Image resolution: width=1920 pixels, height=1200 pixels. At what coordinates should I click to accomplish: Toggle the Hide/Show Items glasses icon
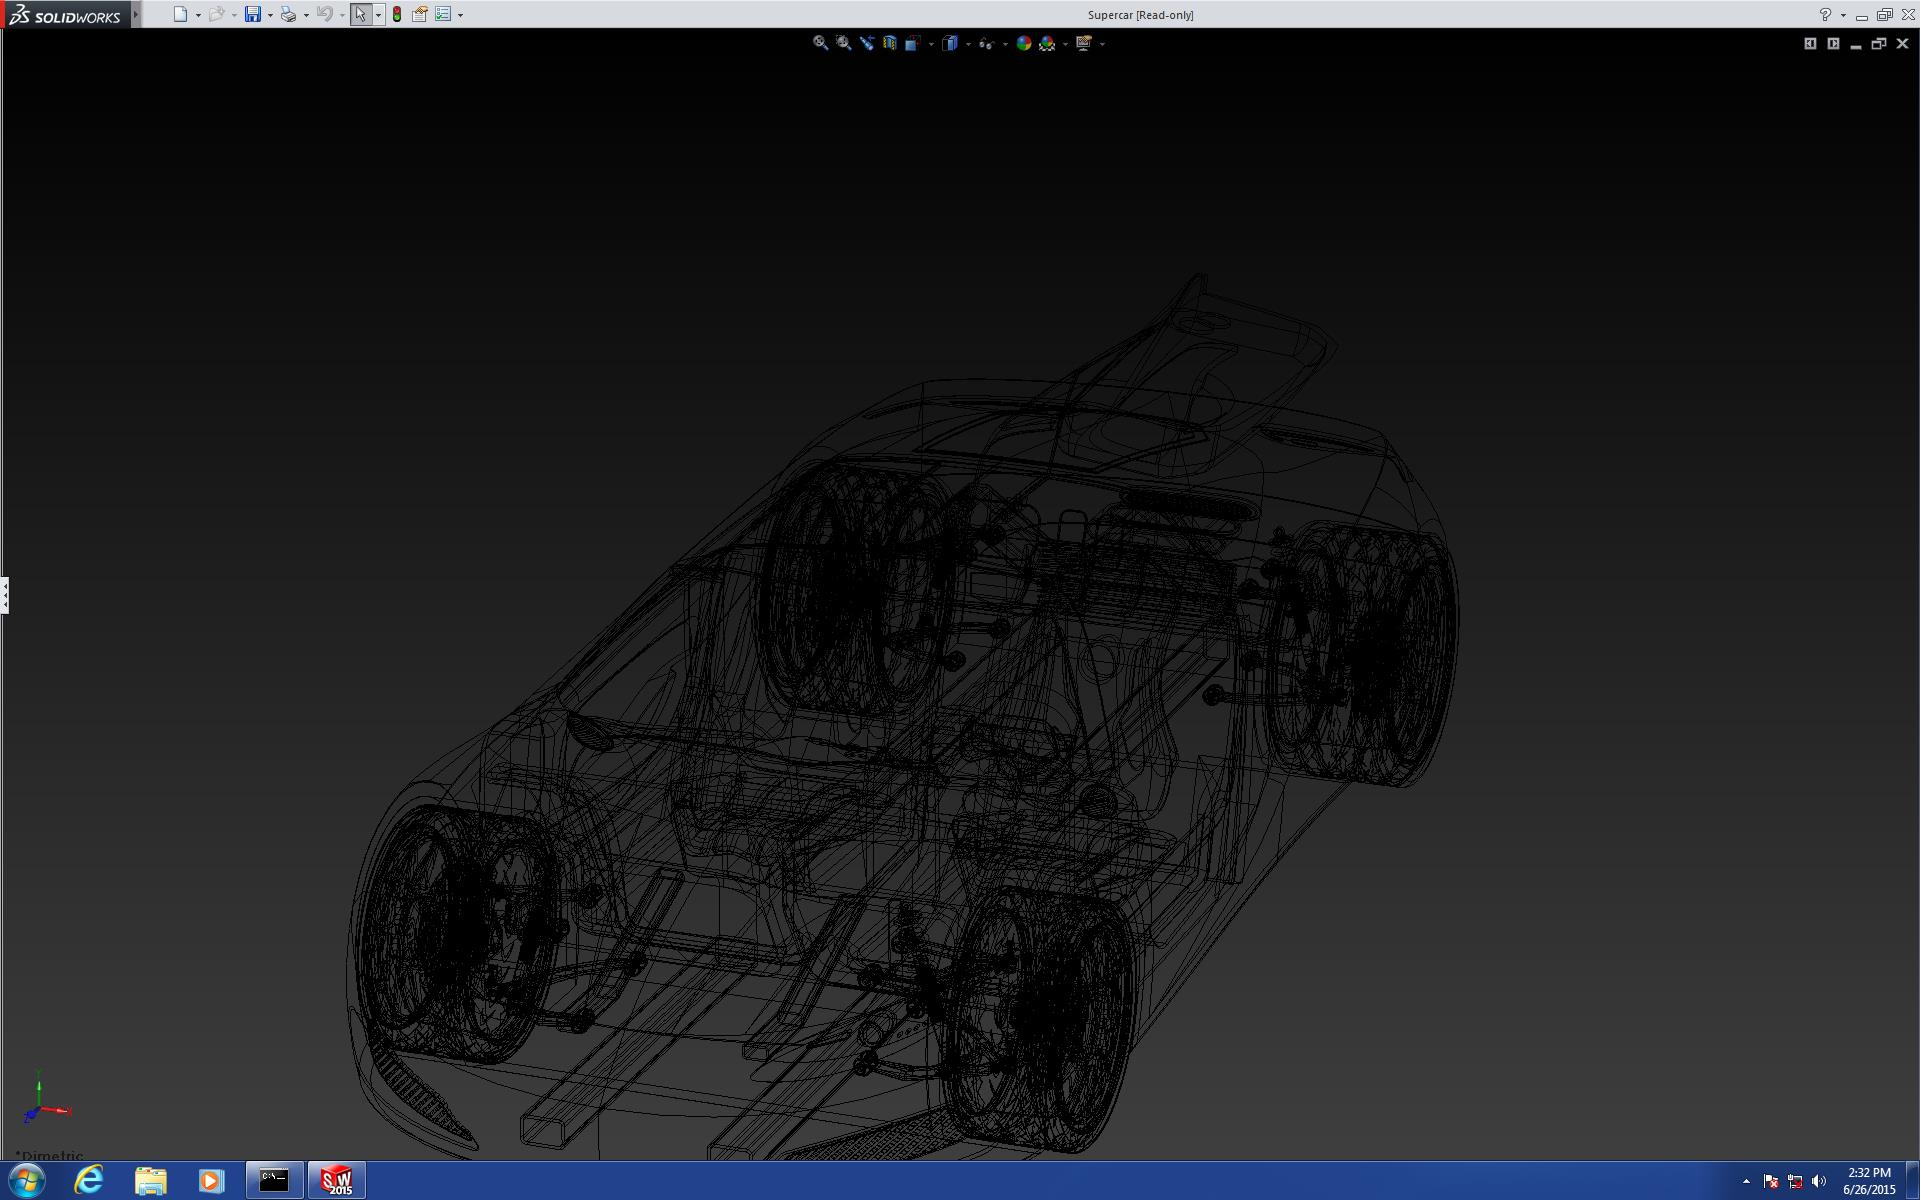click(986, 43)
